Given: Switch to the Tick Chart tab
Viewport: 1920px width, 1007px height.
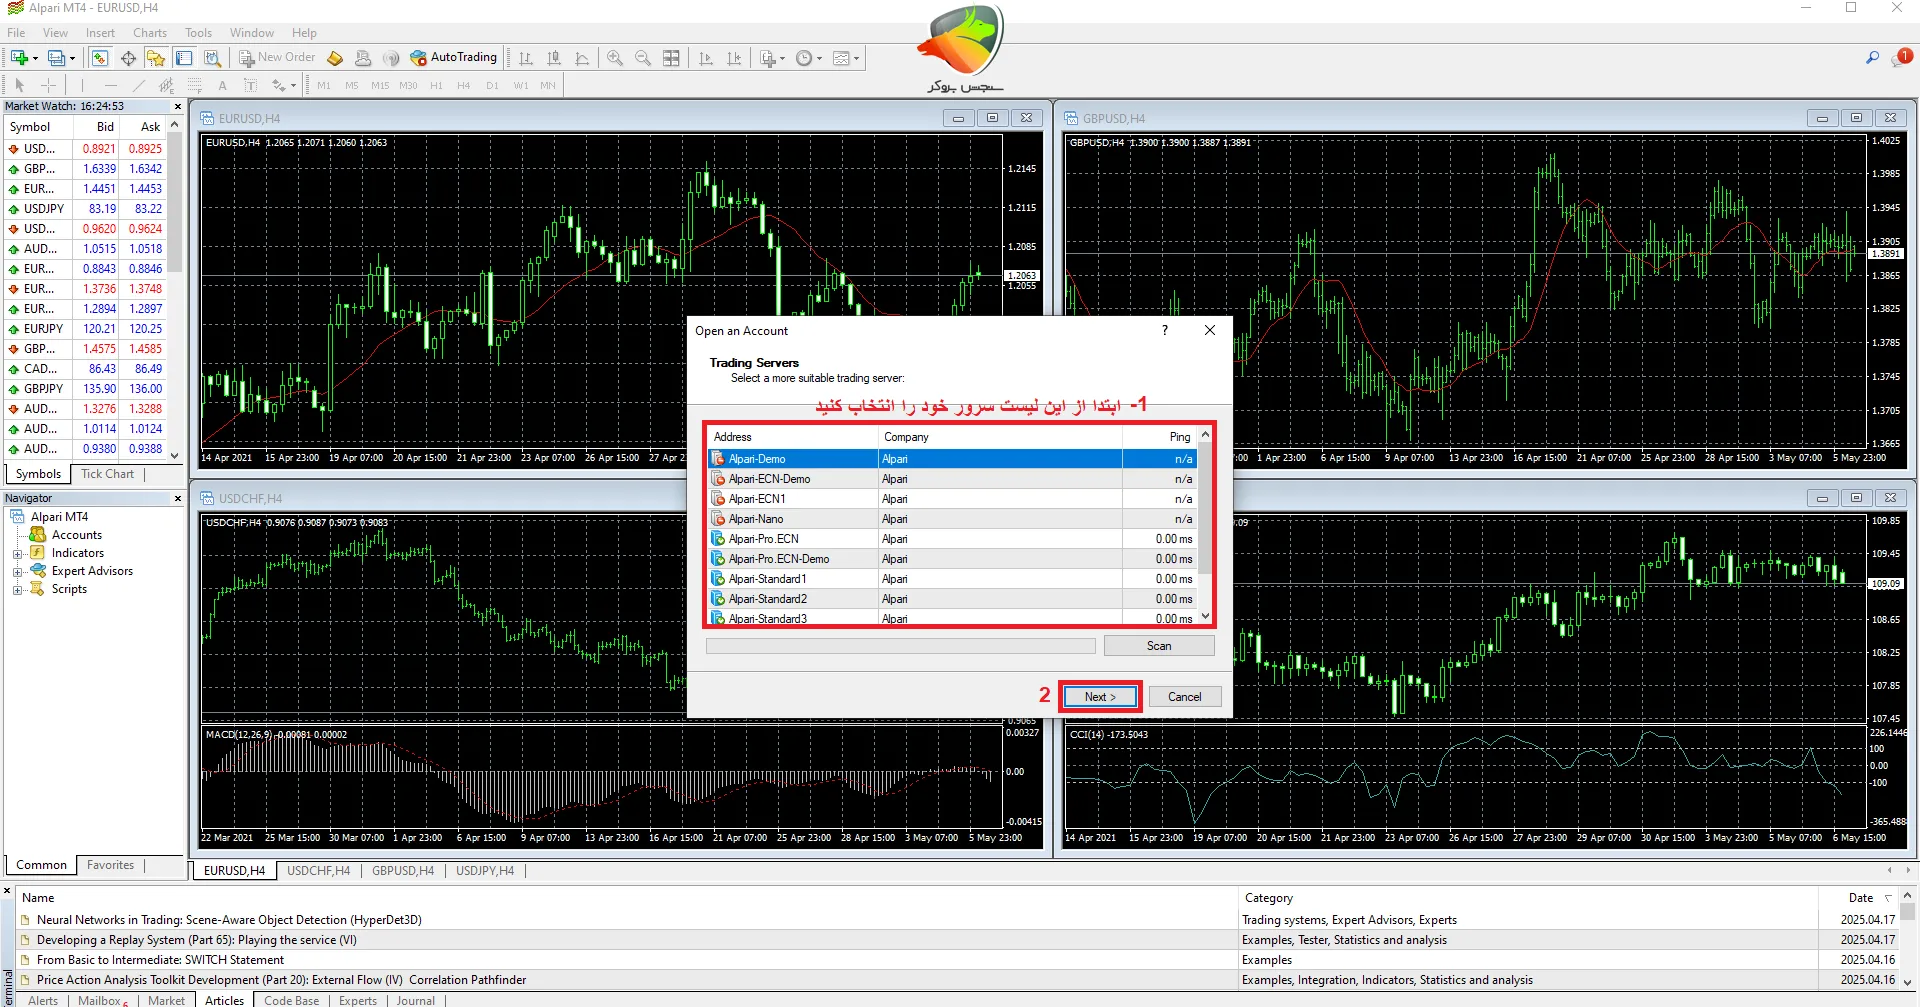Looking at the screenshot, I should pyautogui.click(x=107, y=474).
